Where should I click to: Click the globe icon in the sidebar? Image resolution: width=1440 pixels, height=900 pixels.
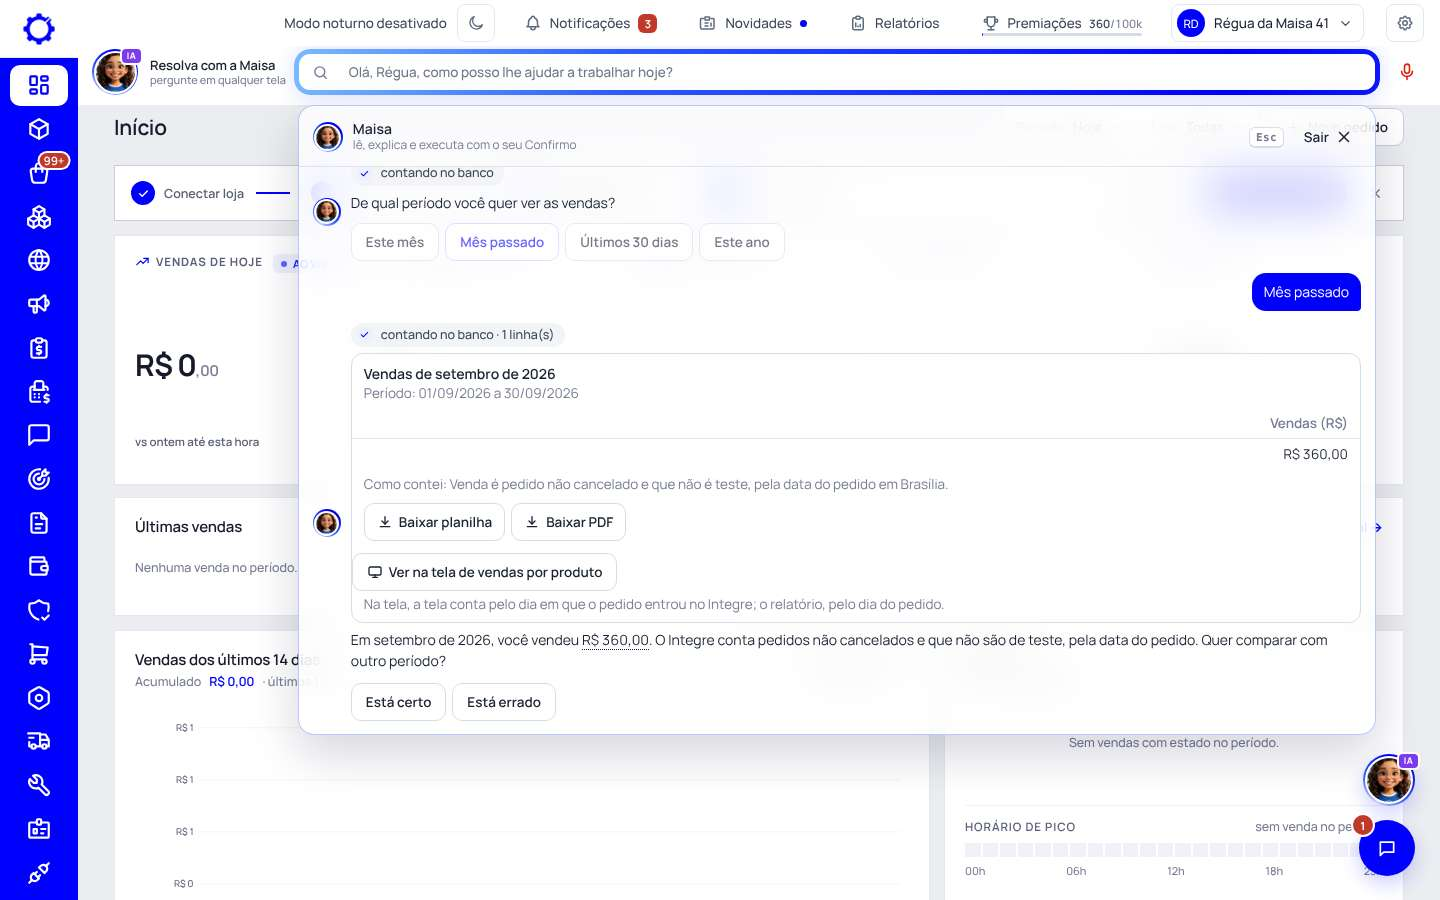39,260
